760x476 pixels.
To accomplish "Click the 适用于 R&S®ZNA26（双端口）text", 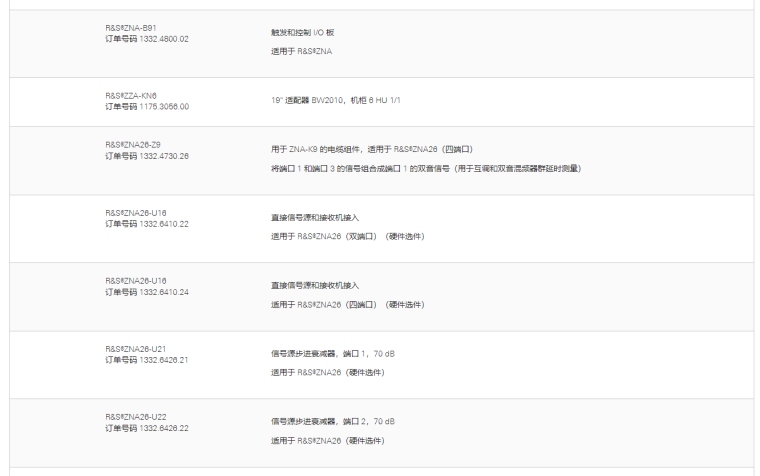I will pos(347,236).
